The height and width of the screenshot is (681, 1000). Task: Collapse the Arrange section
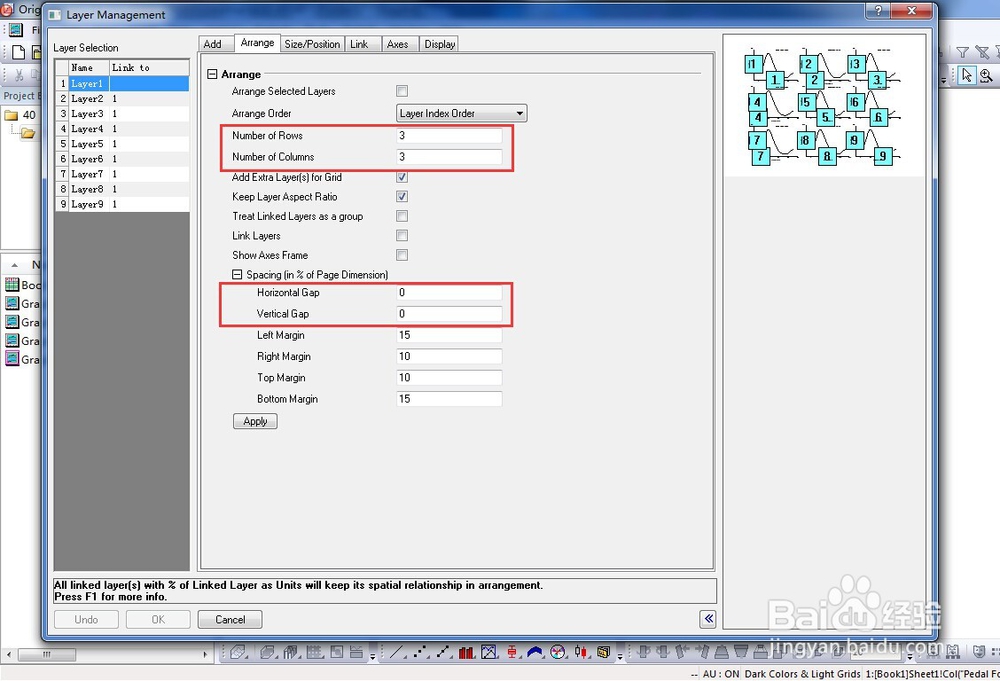[212, 74]
